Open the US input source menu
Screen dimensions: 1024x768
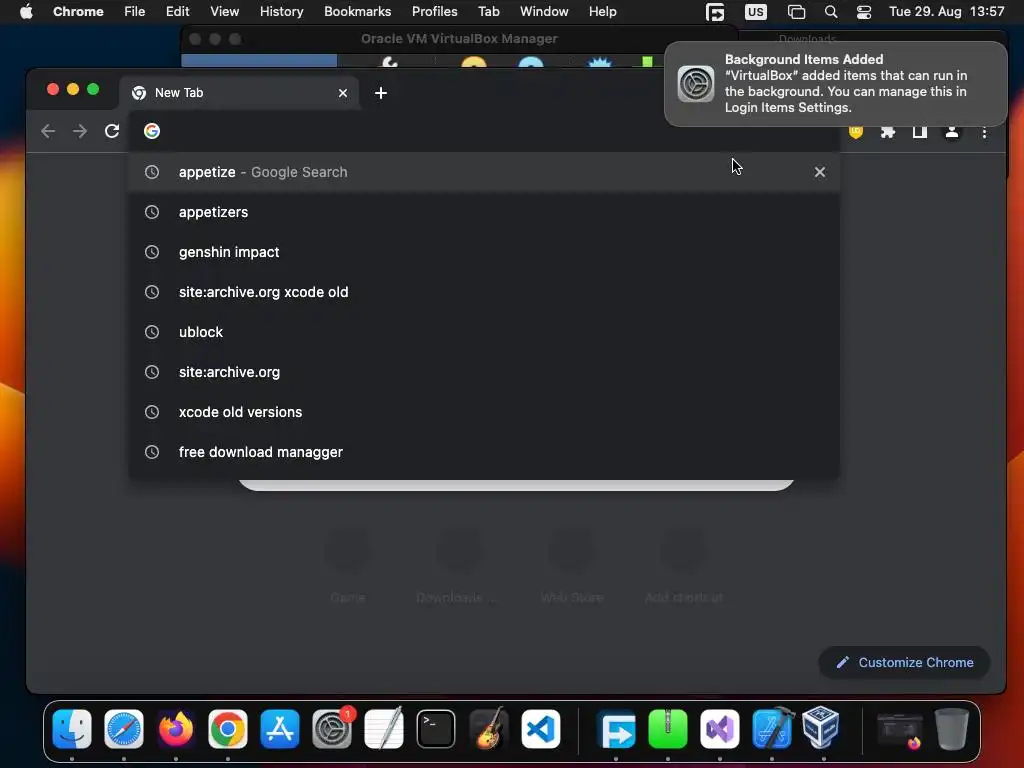[756, 12]
